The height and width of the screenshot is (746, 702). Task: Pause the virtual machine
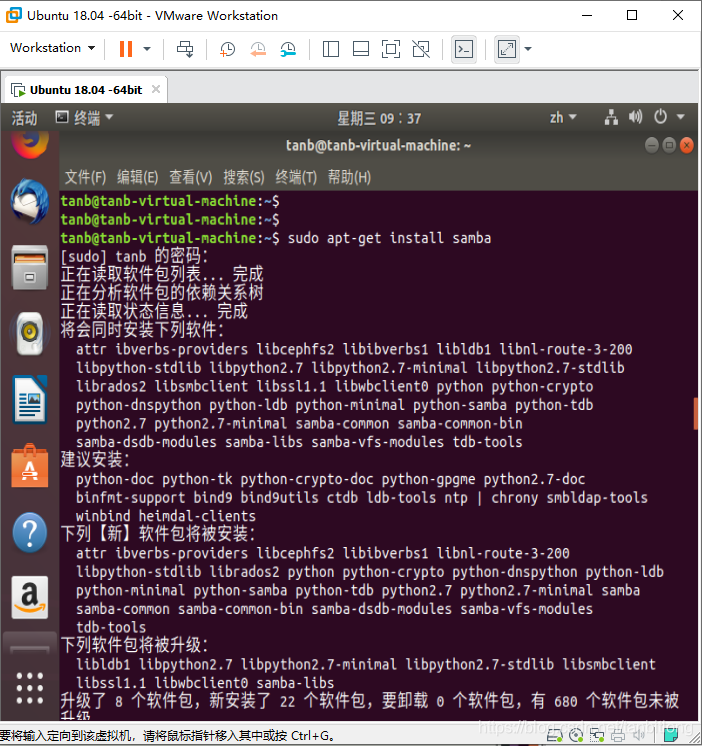[x=126, y=49]
